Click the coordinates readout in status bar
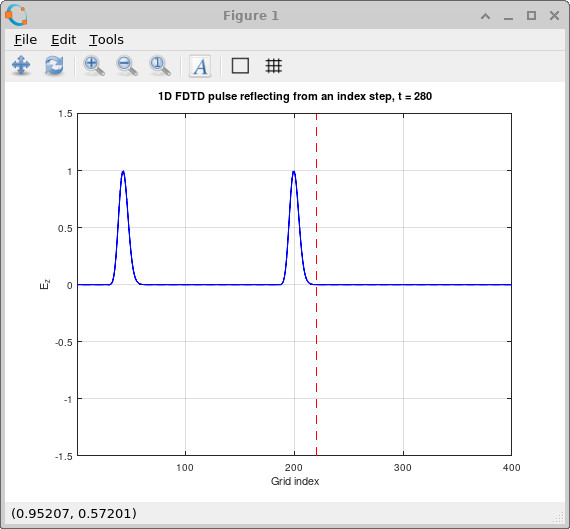The image size is (570, 529). (x=74, y=513)
